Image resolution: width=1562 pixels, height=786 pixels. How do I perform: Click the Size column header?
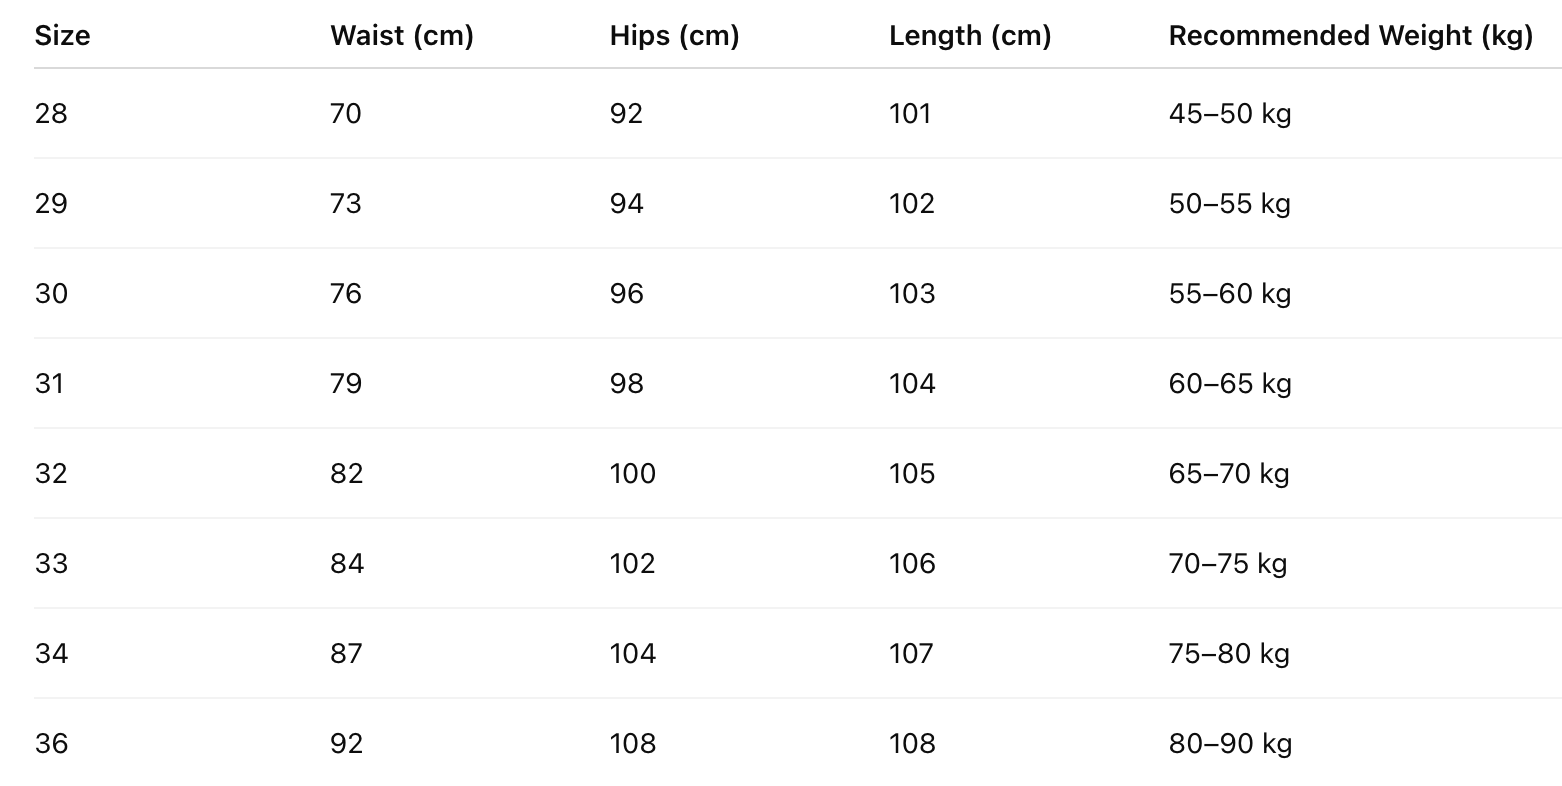(x=62, y=36)
